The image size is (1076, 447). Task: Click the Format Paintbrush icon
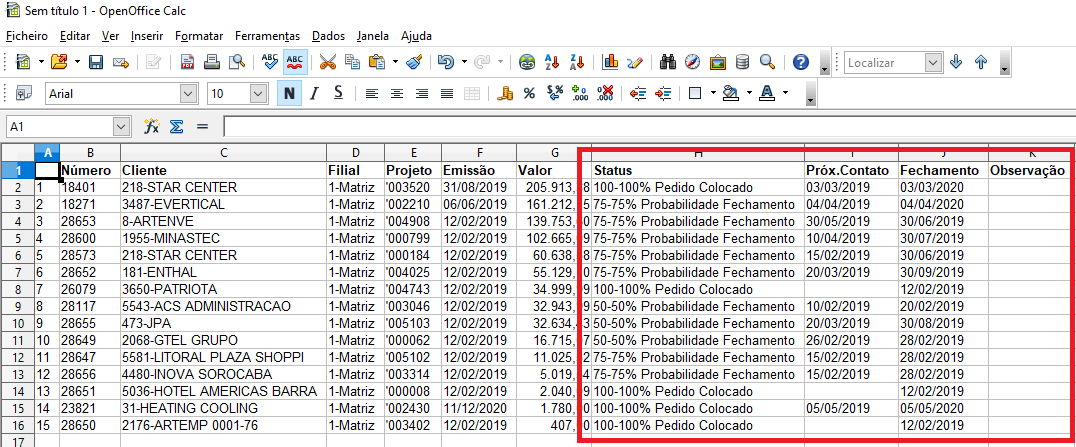[x=415, y=62]
